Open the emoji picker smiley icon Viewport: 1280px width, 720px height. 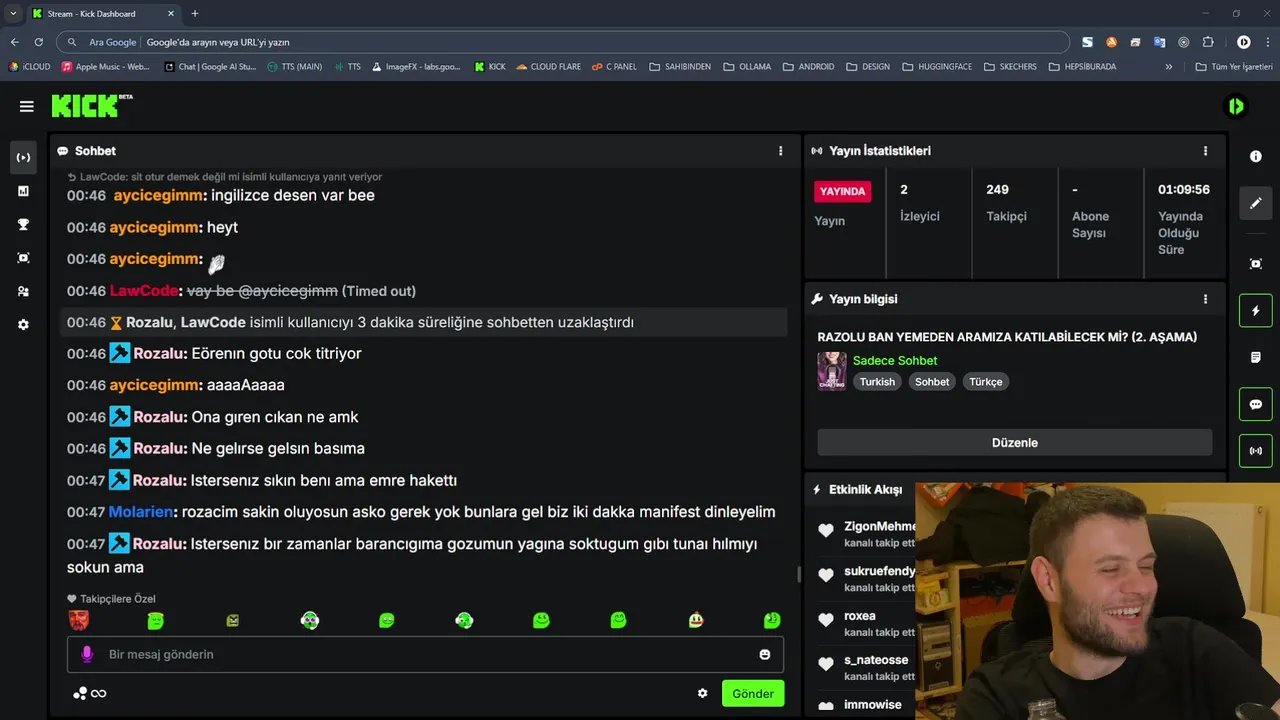pyautogui.click(x=765, y=654)
